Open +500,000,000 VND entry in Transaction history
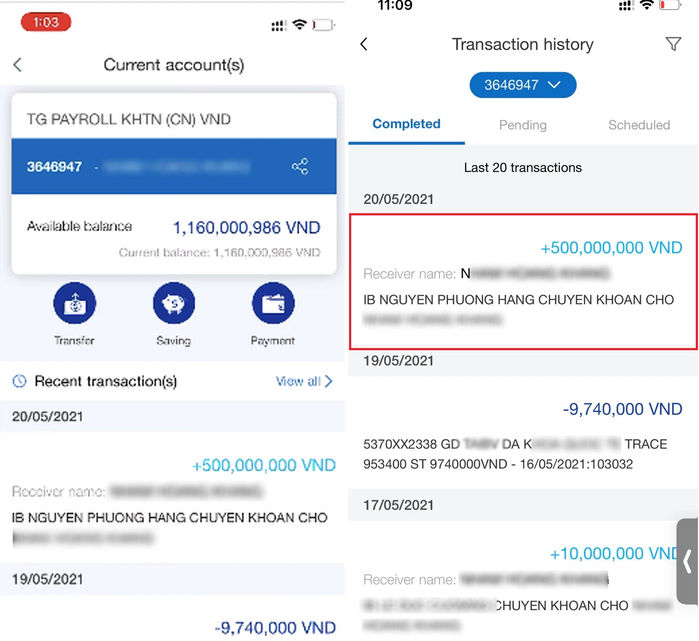This screenshot has width=699, height=641. coord(523,281)
